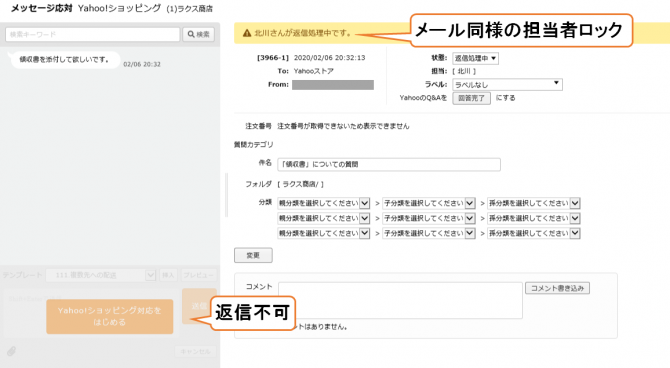Image resolution: width=670 pixels, height=368 pixels.
Task: Open third row 孫分類 dropdown
Action: point(534,233)
